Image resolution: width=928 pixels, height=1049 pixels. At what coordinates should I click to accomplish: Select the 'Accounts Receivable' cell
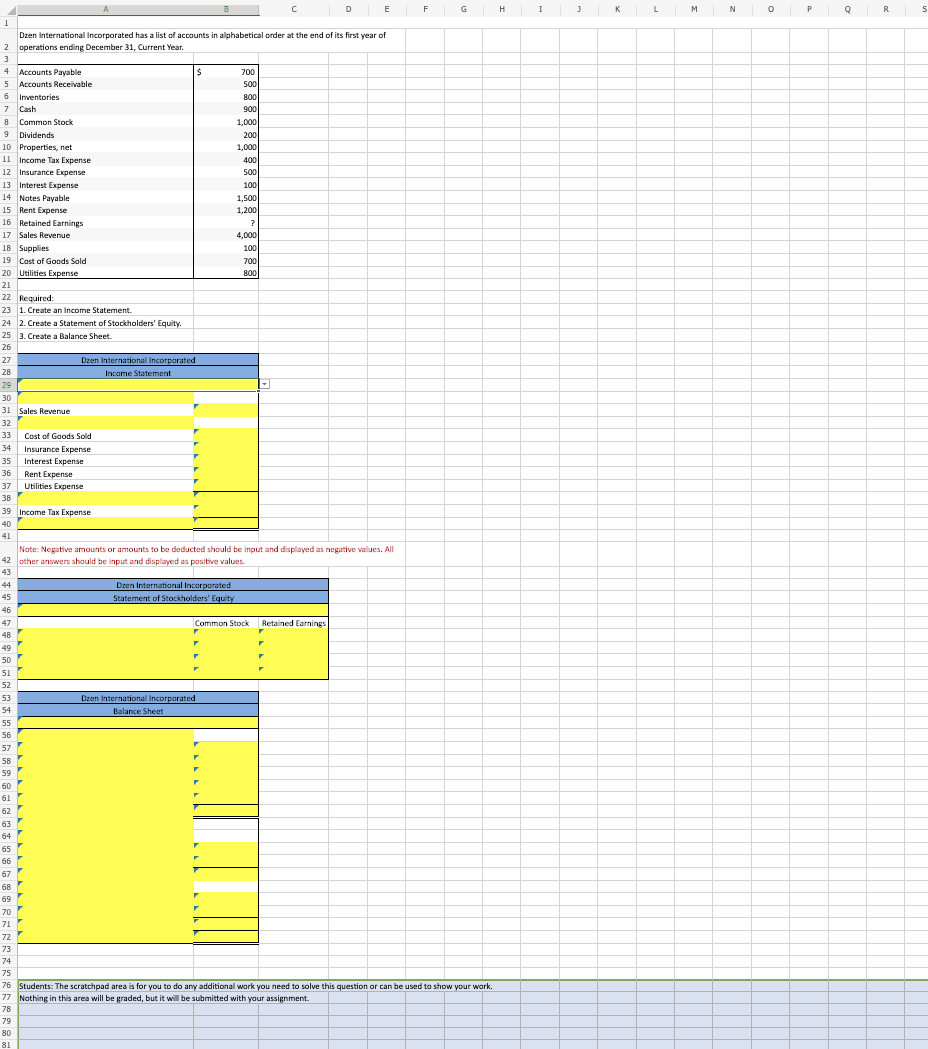point(105,84)
